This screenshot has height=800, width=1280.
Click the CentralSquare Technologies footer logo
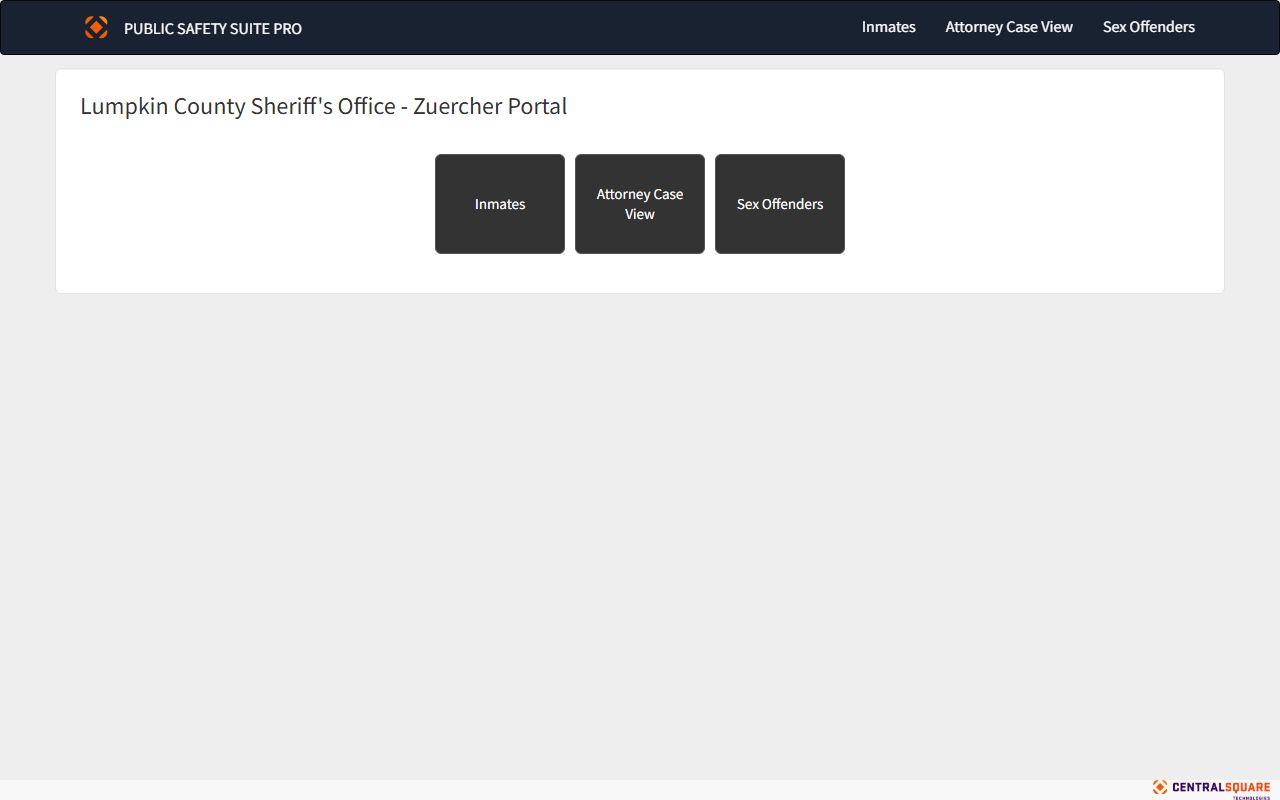coord(1211,789)
